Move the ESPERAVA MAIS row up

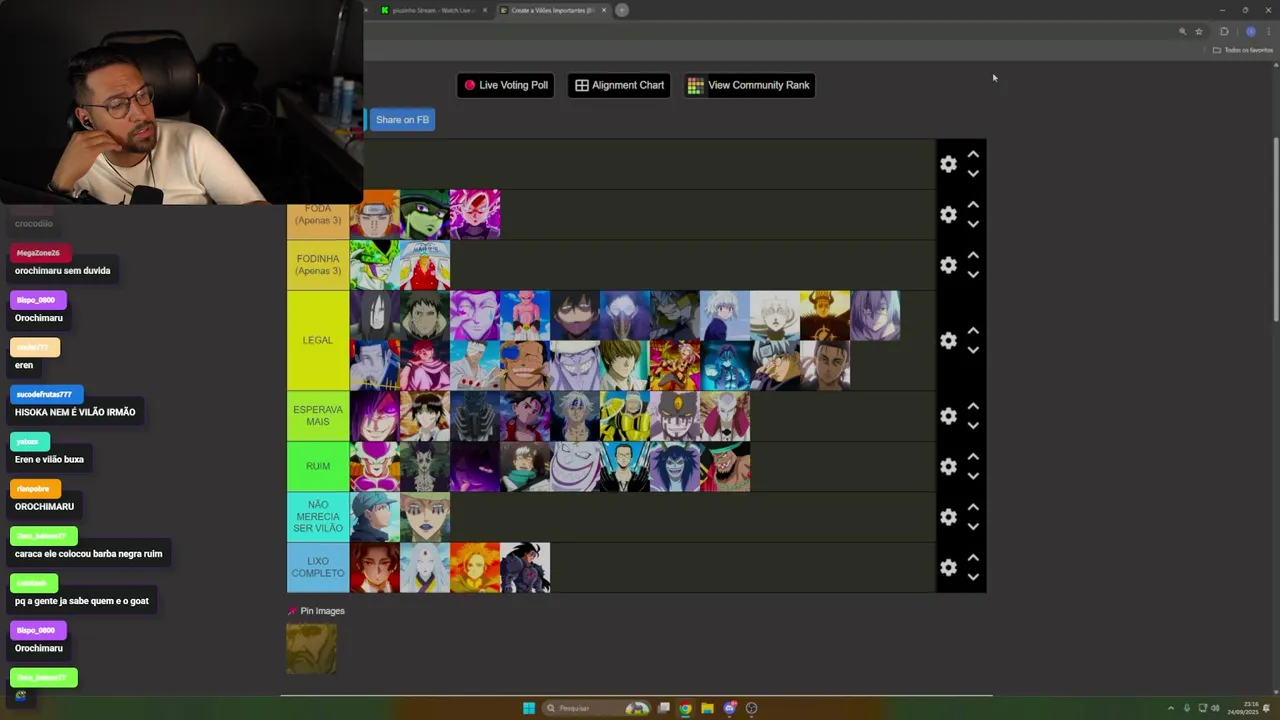click(x=973, y=406)
